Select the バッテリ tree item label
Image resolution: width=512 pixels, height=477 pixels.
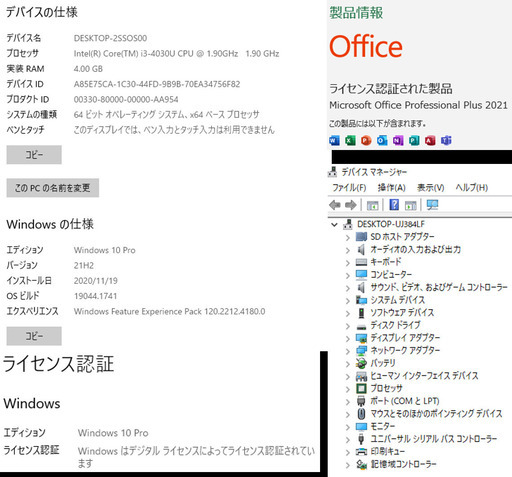[x=383, y=363]
